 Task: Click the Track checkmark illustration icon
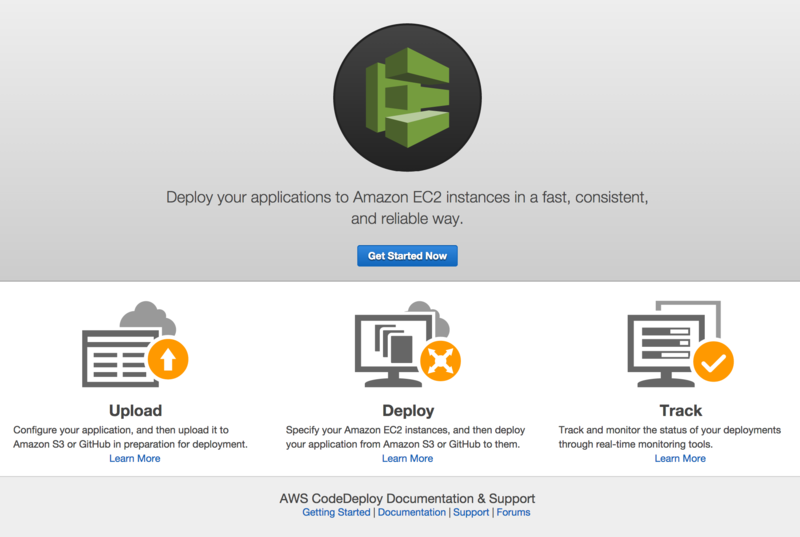tap(680, 344)
